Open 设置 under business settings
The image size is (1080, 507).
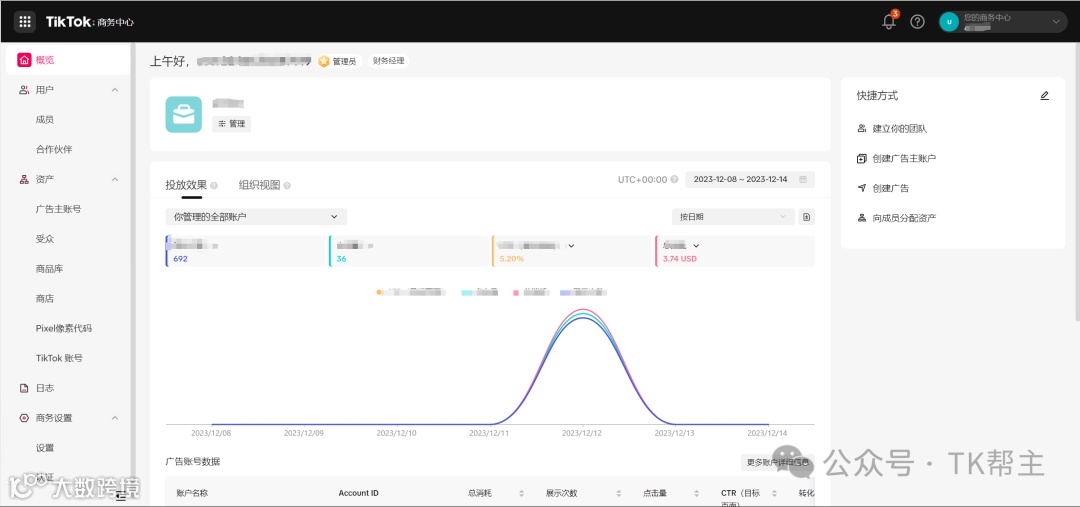[x=45, y=448]
